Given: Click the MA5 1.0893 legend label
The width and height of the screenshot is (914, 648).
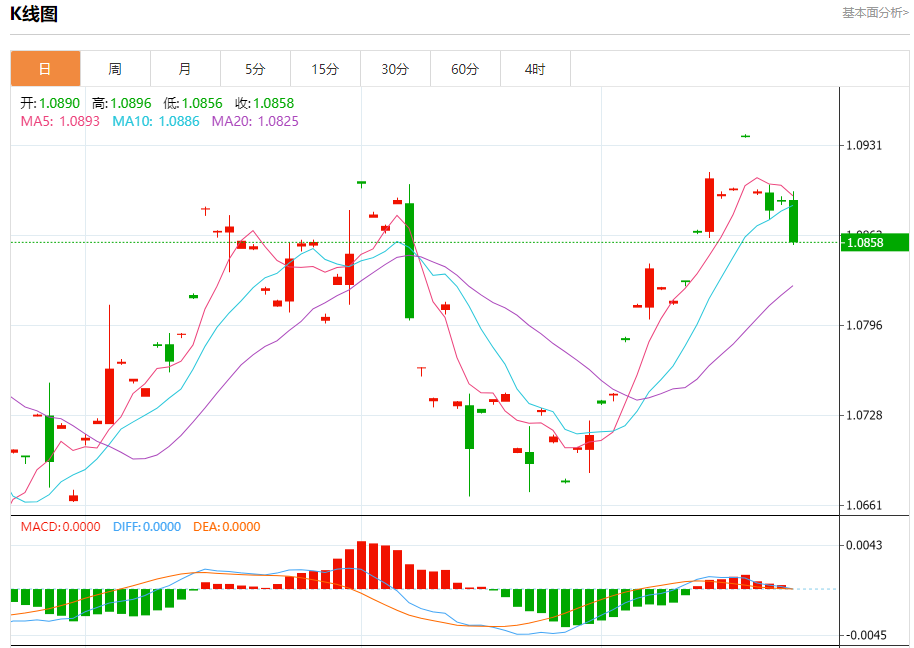Looking at the screenshot, I should (x=60, y=121).
